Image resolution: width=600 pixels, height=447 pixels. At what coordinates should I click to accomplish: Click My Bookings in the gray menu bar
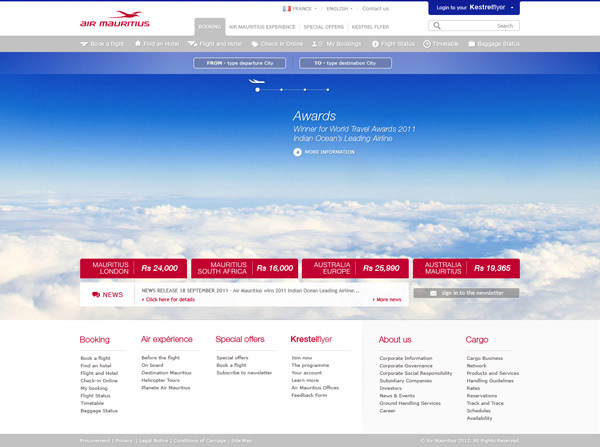coord(343,44)
